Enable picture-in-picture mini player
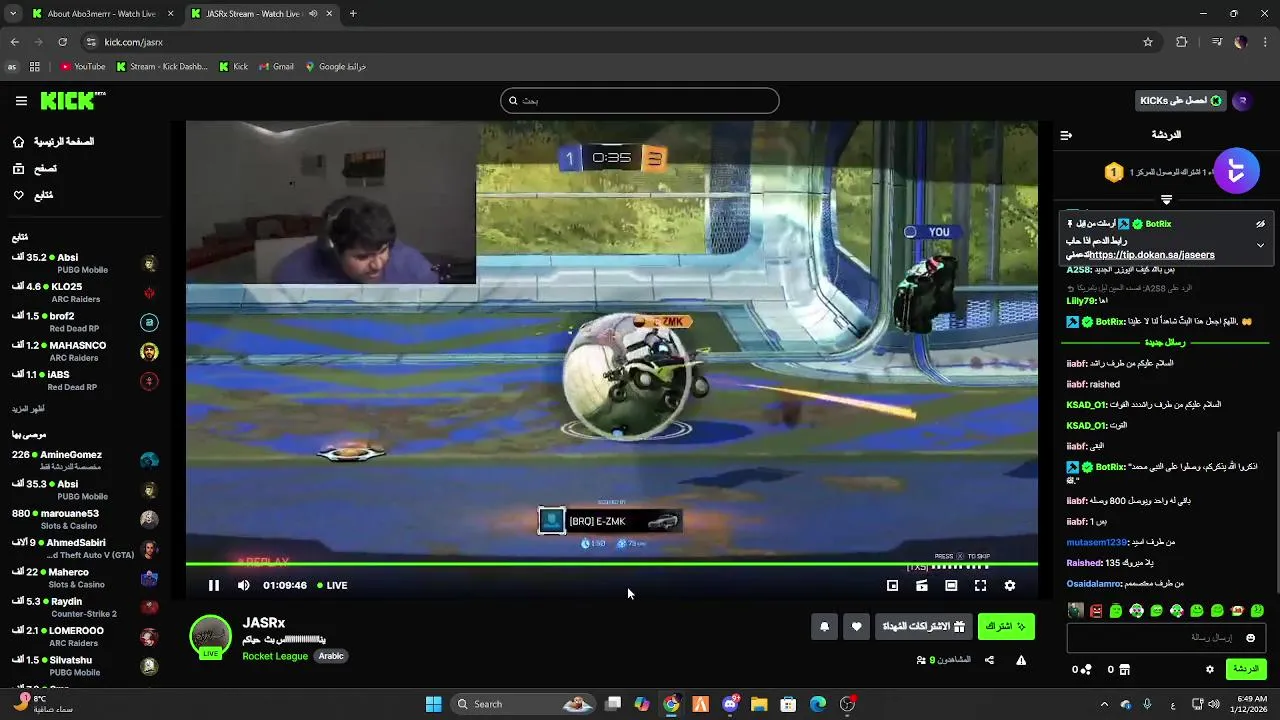Viewport: 1280px width, 720px height. click(892, 586)
